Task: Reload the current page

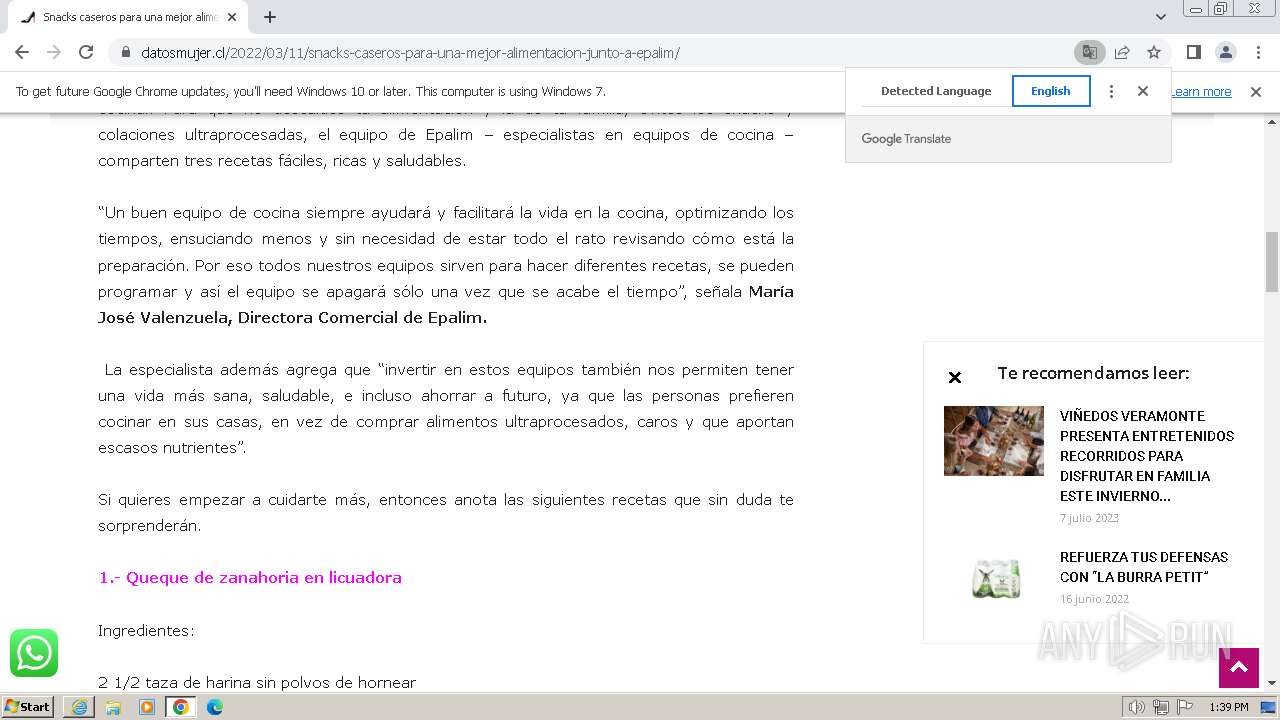Action: tap(86, 52)
